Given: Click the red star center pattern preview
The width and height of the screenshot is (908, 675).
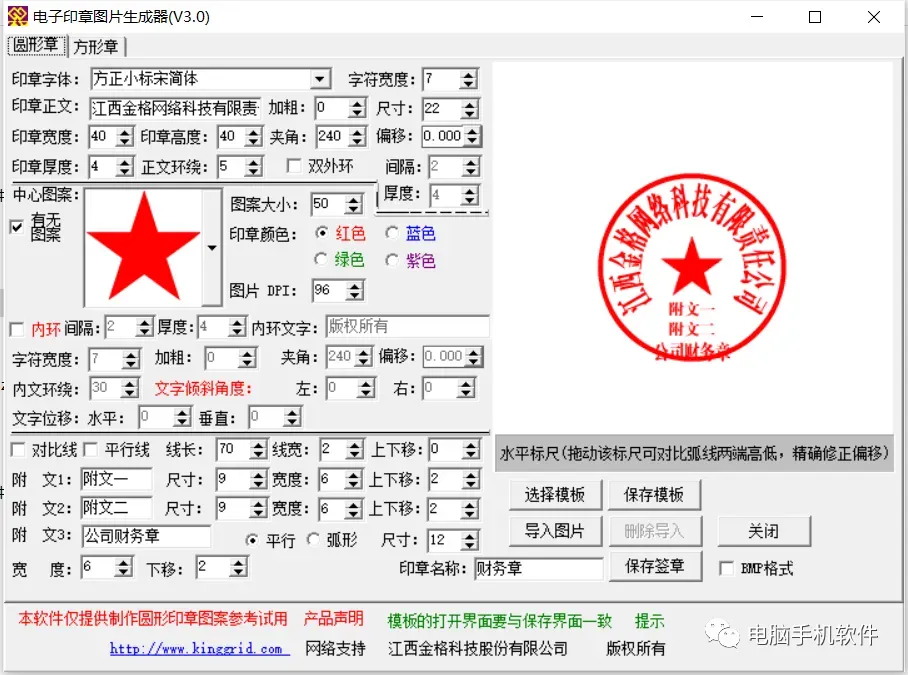Looking at the screenshot, I should pos(144,248).
